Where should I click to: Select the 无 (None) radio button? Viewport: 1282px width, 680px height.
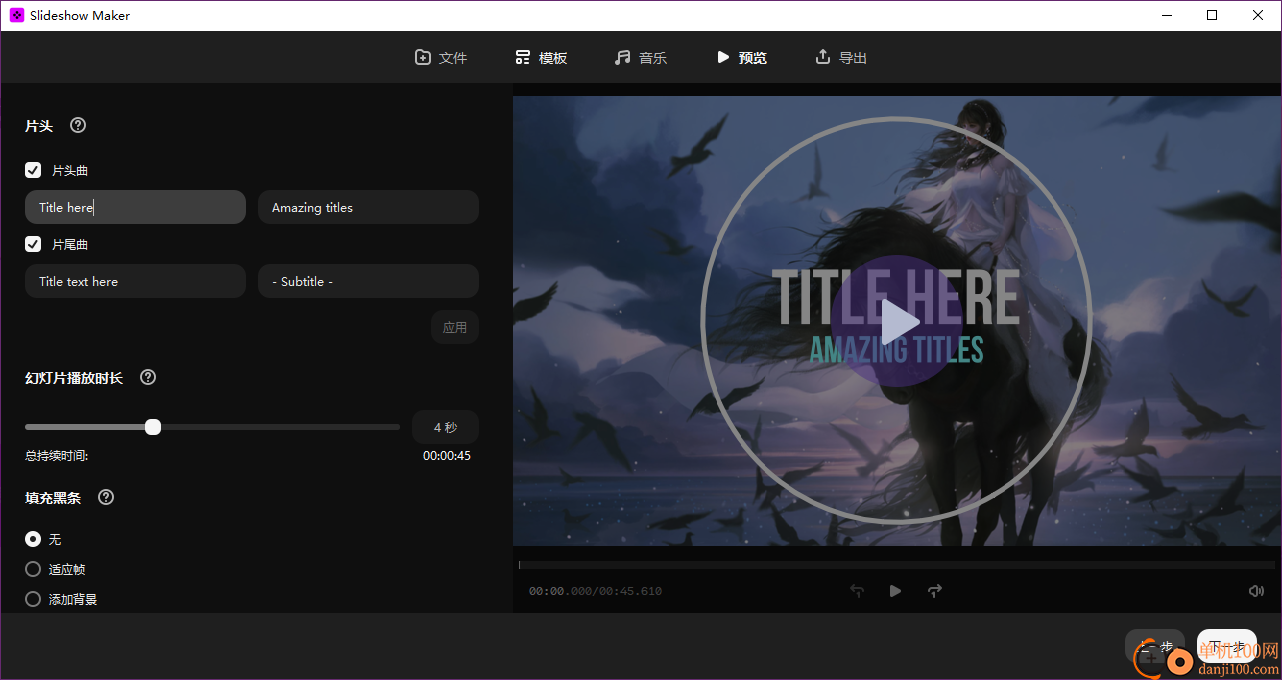click(x=33, y=539)
